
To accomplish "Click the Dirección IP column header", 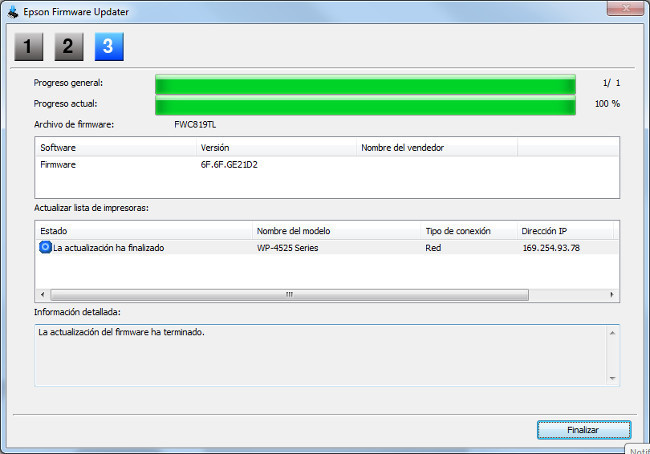I will pyautogui.click(x=565, y=231).
